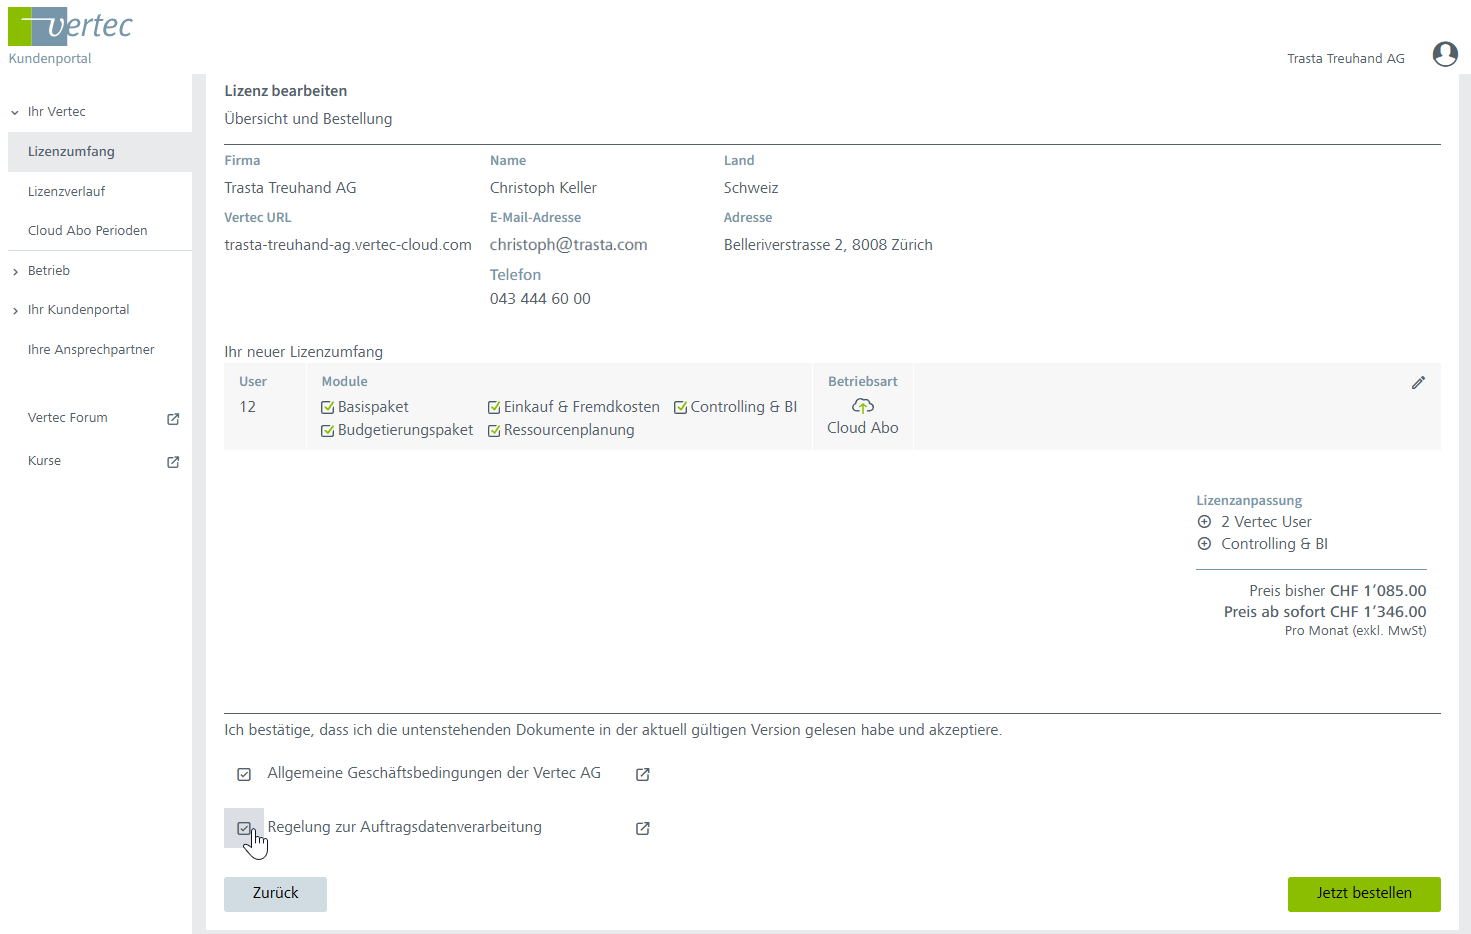The height and width of the screenshot is (934, 1471).
Task: Expand the Betrieb menu section
Action: pos(15,272)
